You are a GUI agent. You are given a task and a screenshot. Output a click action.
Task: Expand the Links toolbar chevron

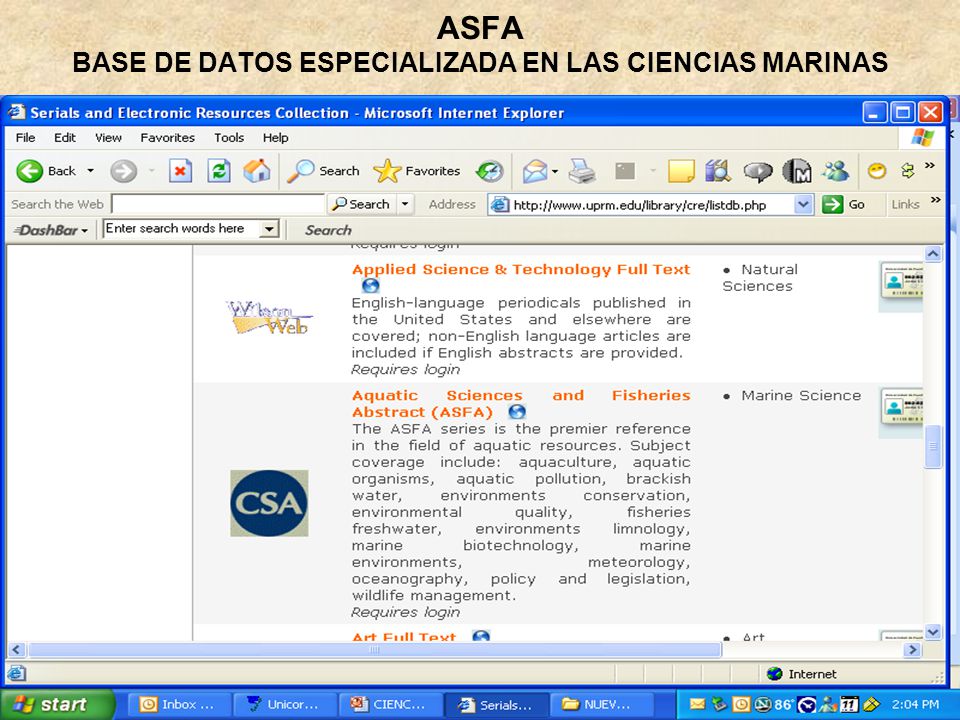pos(936,200)
